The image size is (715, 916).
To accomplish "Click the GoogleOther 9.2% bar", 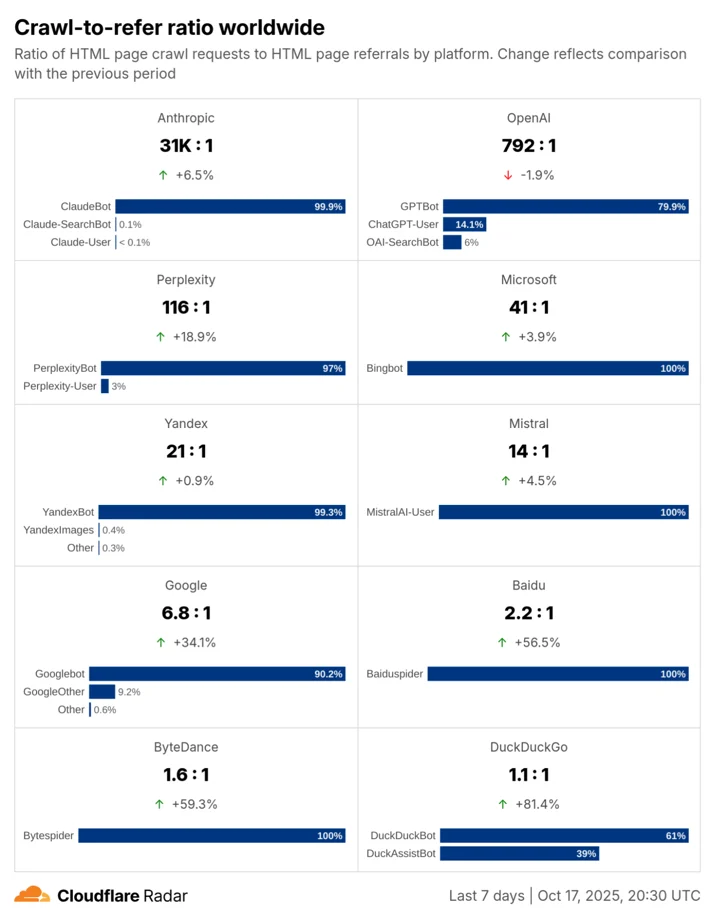I will pos(102,692).
